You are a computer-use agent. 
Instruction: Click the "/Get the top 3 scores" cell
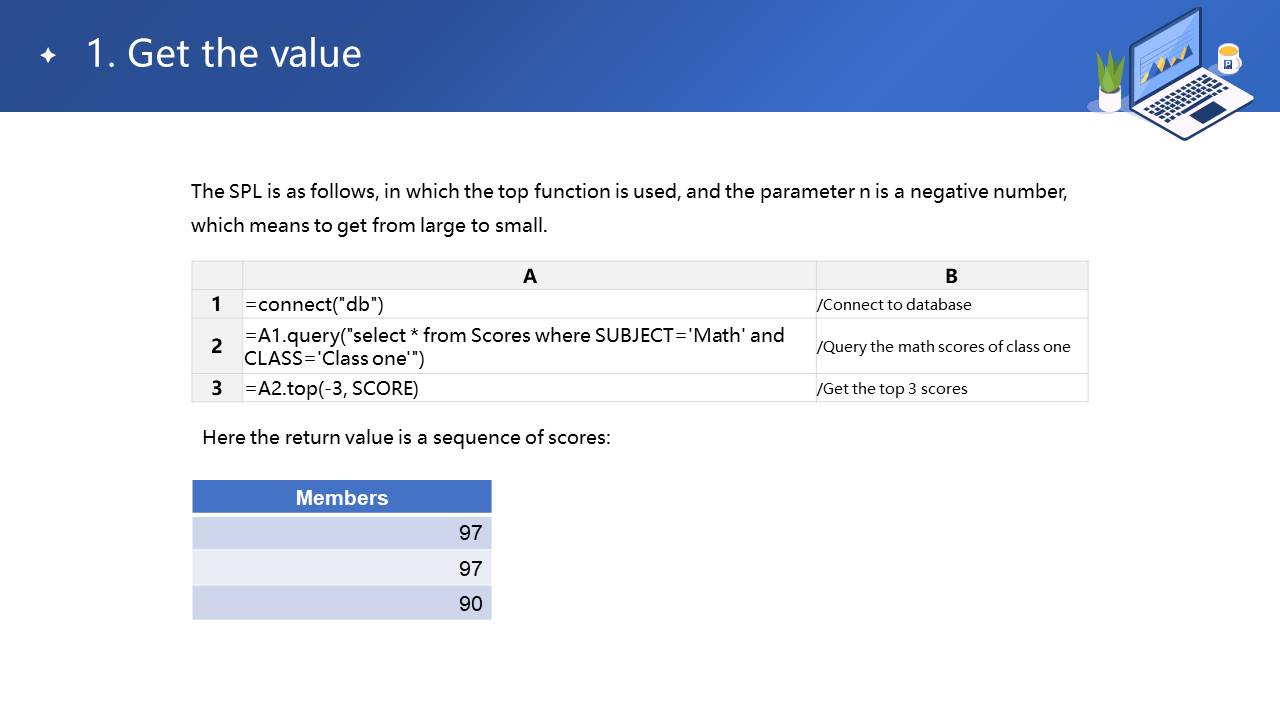click(x=951, y=388)
